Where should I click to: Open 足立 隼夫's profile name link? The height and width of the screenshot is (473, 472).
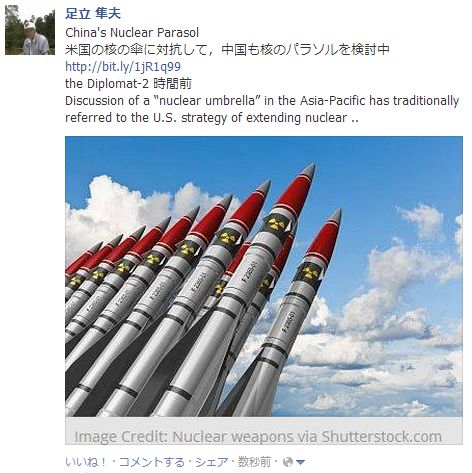pos(93,13)
